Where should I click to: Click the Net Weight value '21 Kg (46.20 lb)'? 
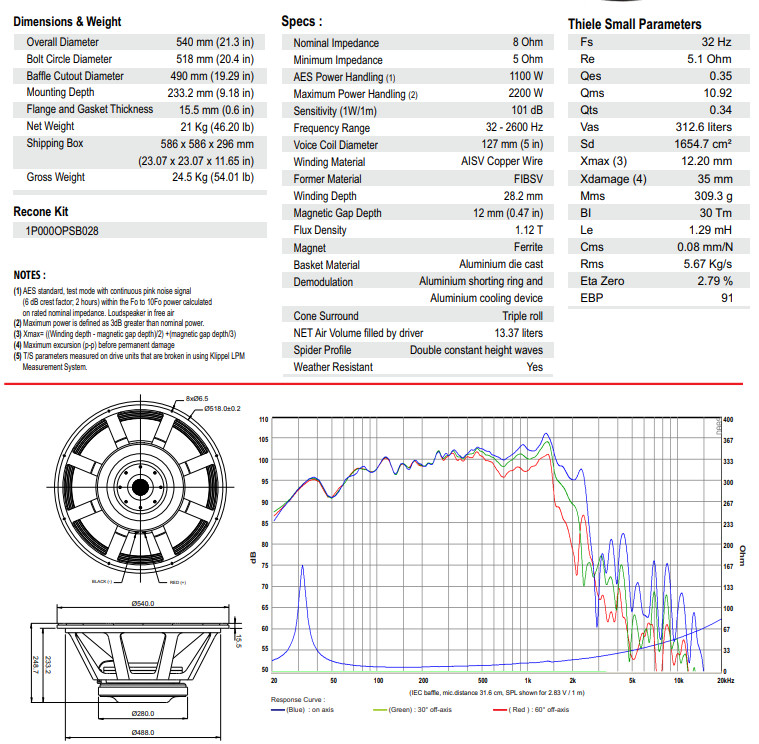[217, 127]
